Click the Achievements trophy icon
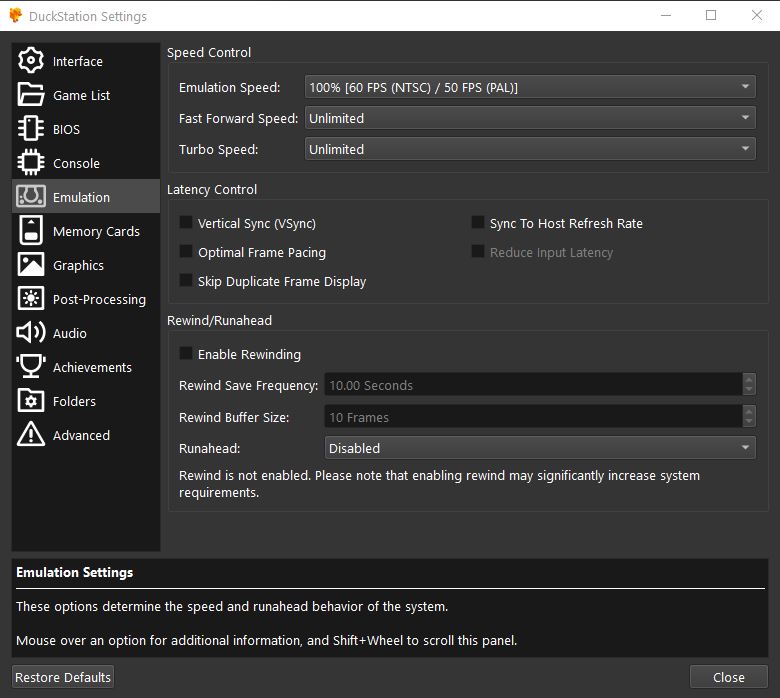Screen dimensions: 780x698 pos(31,367)
